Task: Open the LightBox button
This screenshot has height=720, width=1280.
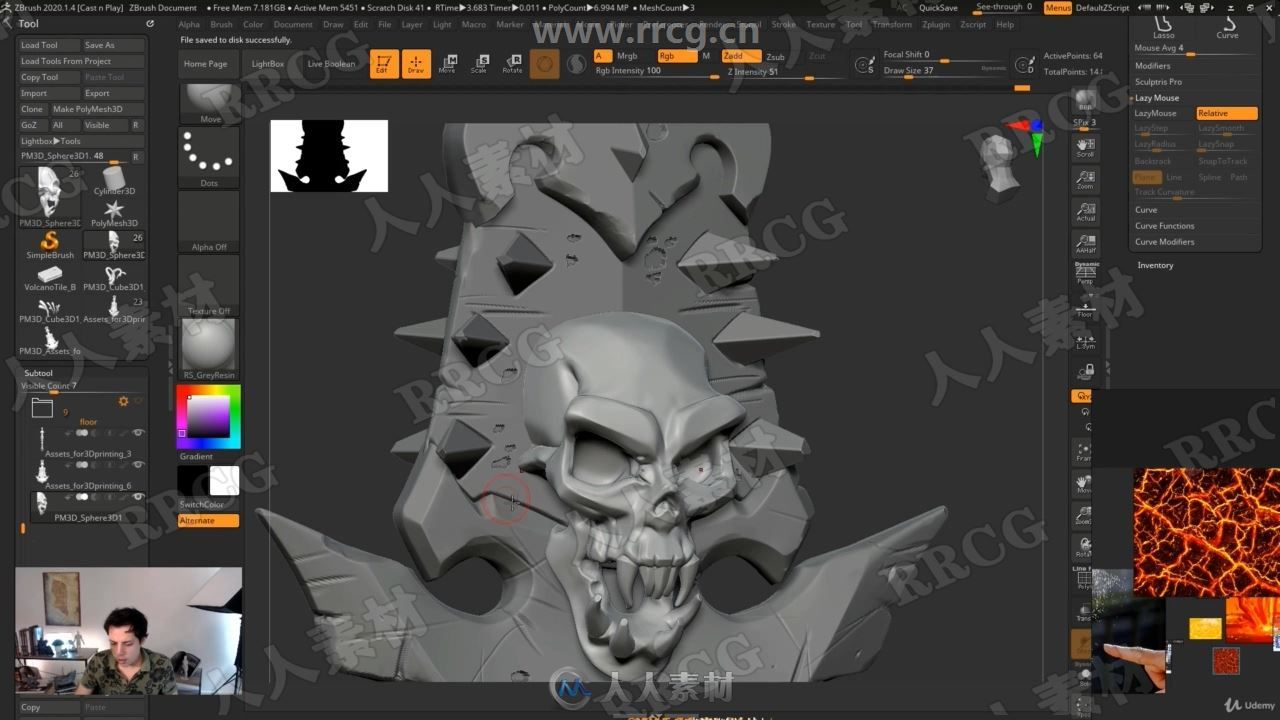Action: pos(268,64)
